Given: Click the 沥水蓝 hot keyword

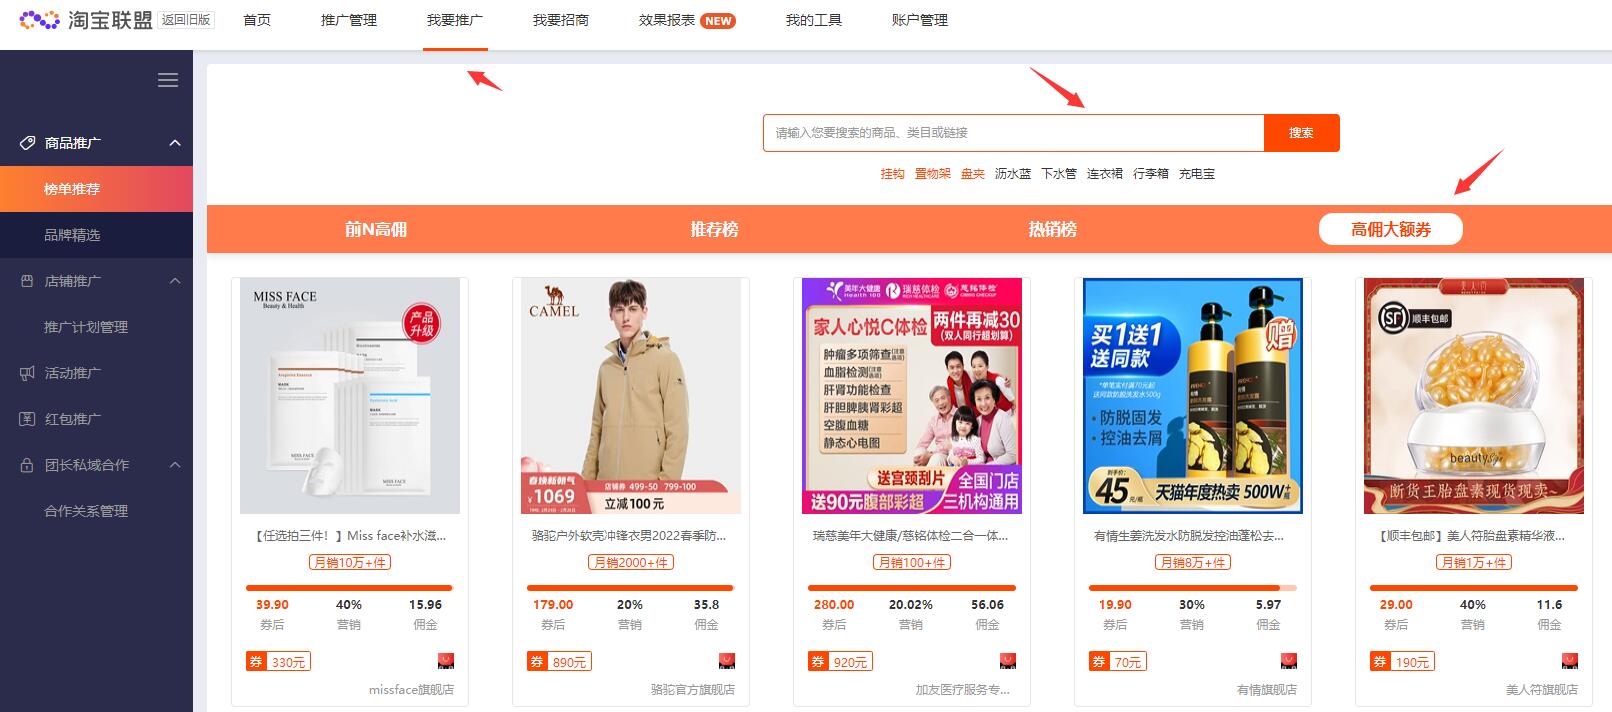Looking at the screenshot, I should [x=1013, y=174].
